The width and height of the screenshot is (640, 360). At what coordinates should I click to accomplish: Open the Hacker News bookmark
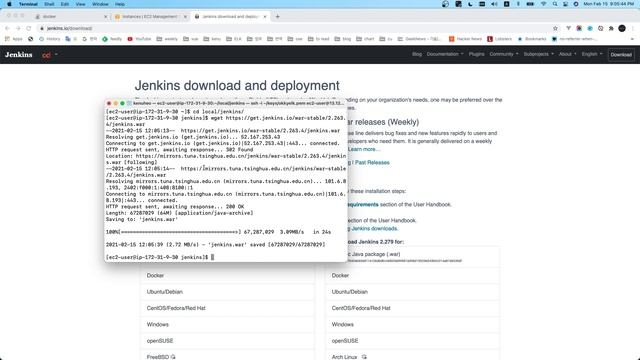pyautogui.click(x=465, y=39)
